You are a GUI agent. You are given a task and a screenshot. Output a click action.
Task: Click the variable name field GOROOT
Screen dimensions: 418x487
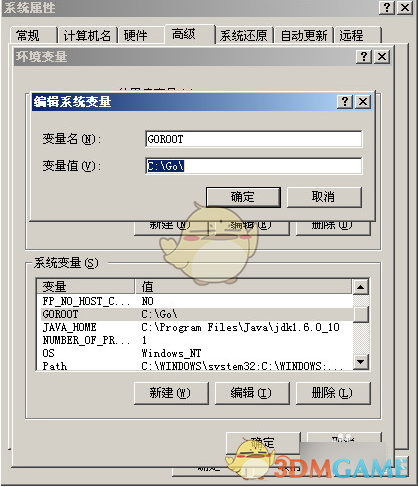pyautogui.click(x=254, y=139)
